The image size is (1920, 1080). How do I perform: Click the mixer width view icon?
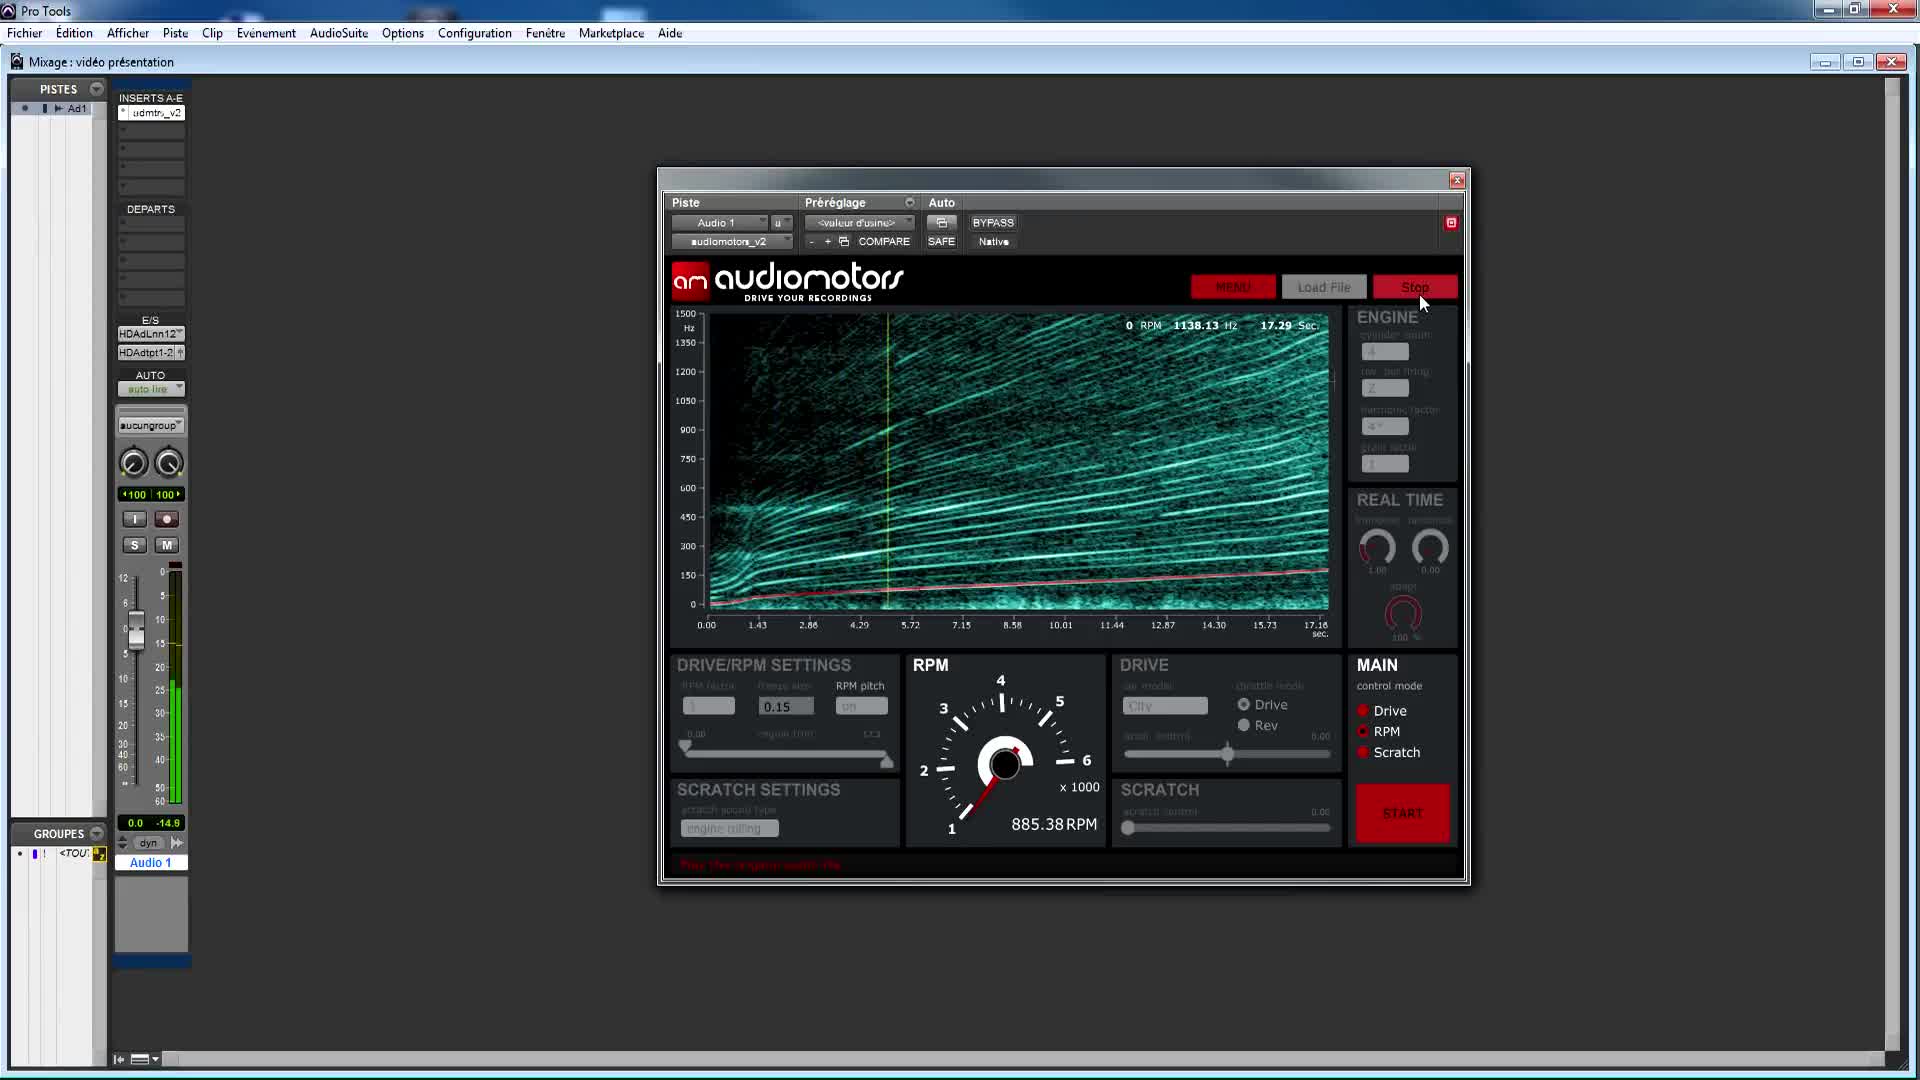140,1059
